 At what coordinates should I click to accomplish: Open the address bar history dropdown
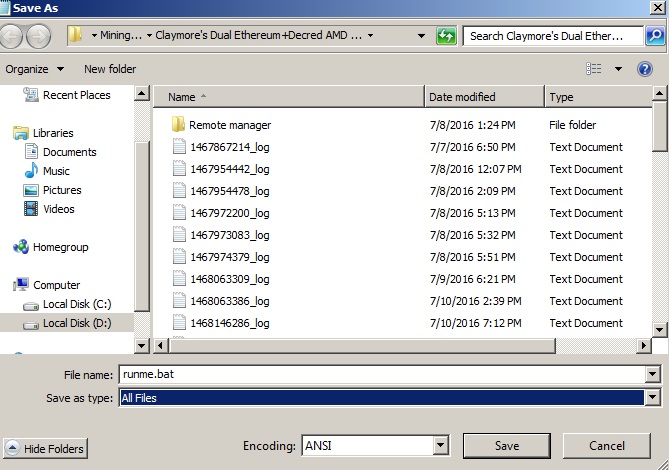click(421, 36)
